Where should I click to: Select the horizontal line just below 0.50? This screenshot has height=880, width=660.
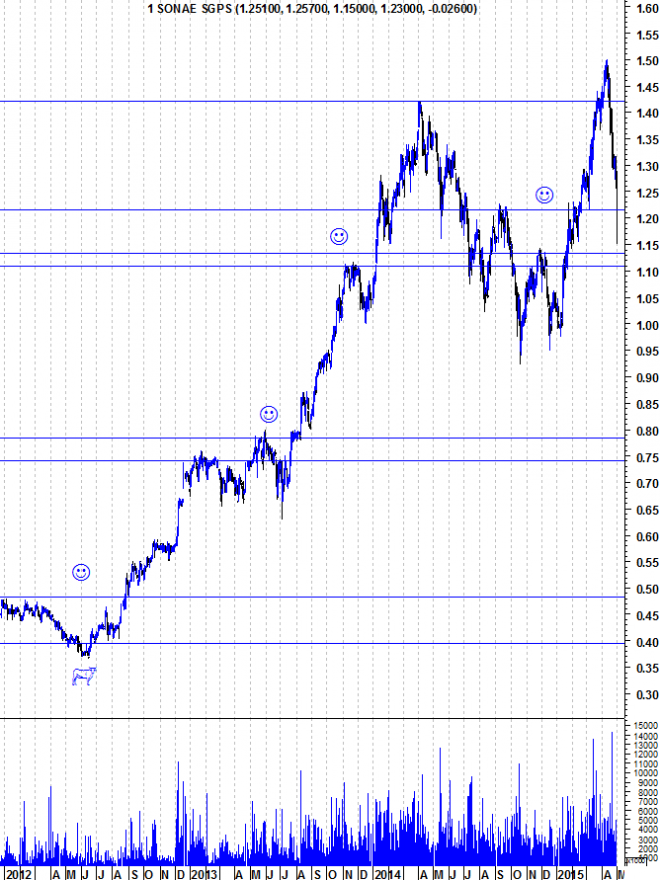(x=312, y=597)
